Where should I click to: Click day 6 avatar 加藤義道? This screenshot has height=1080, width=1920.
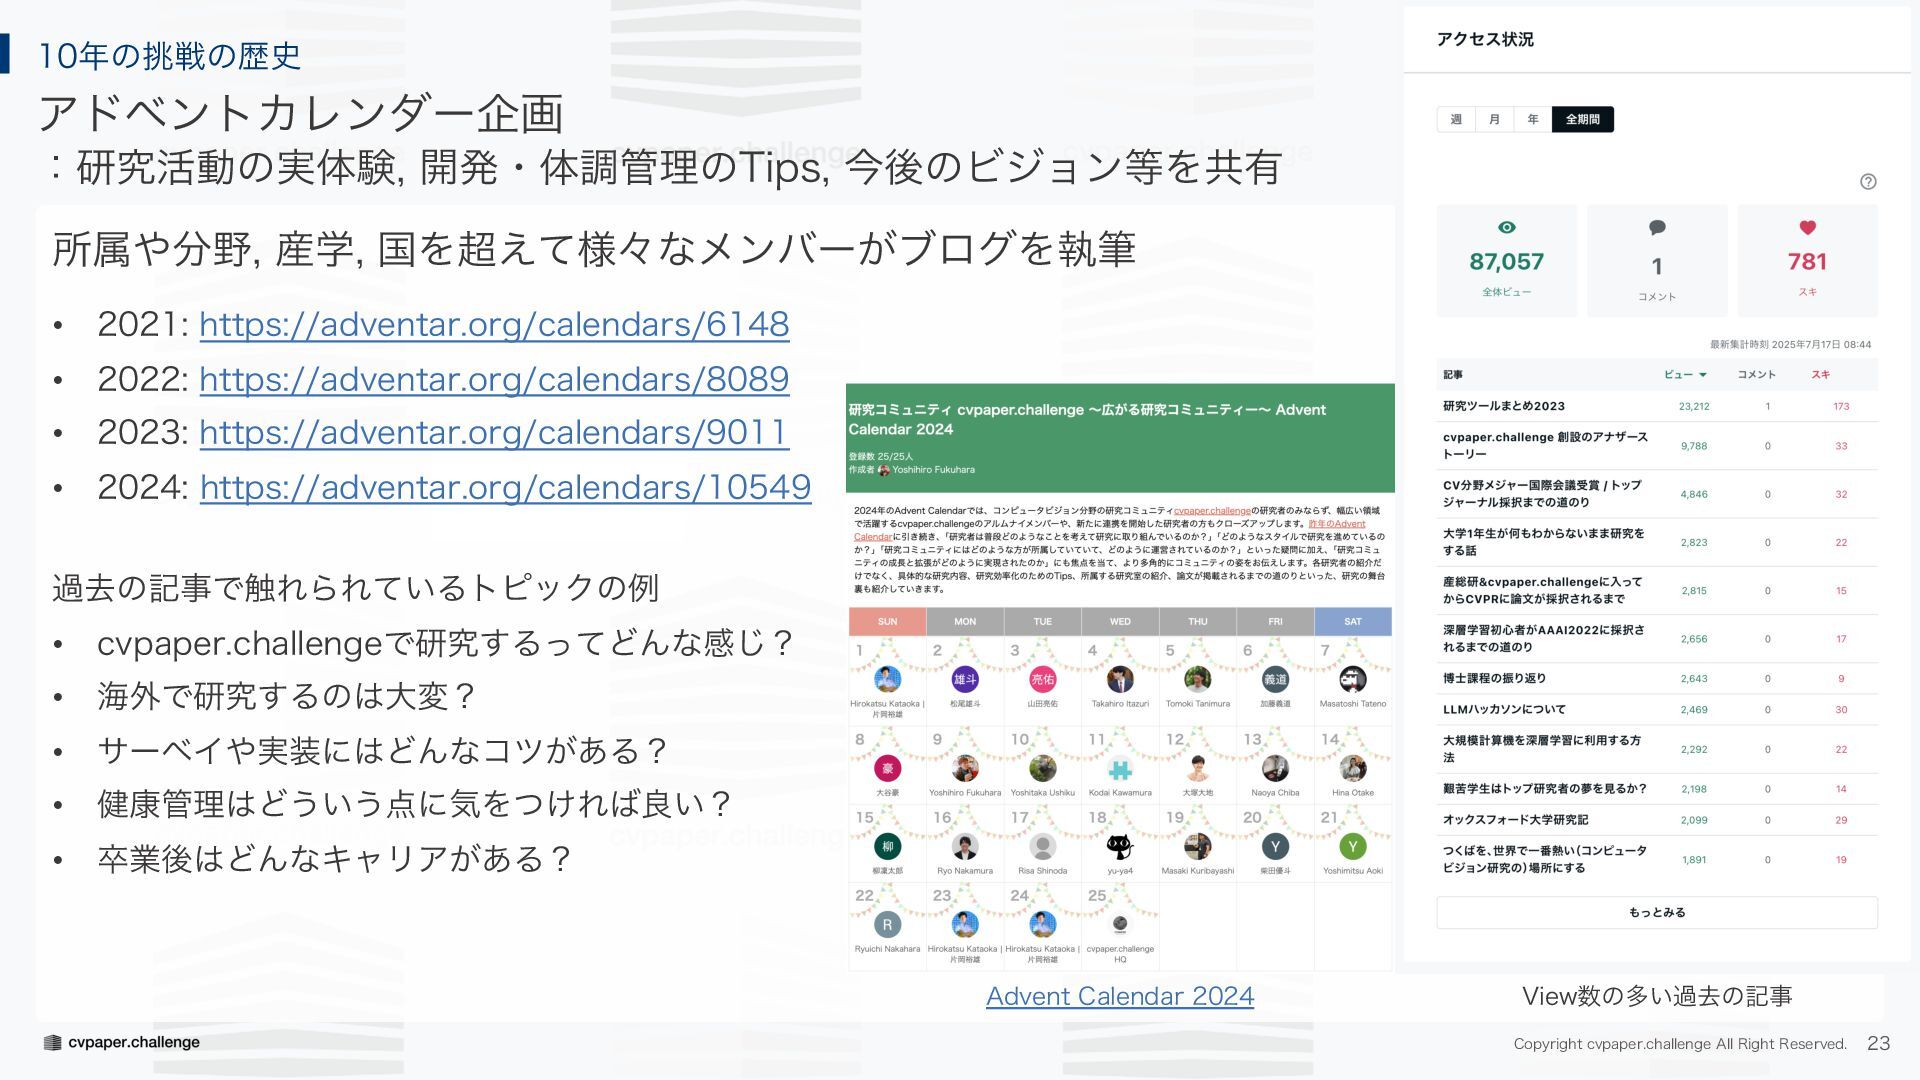pyautogui.click(x=1275, y=679)
